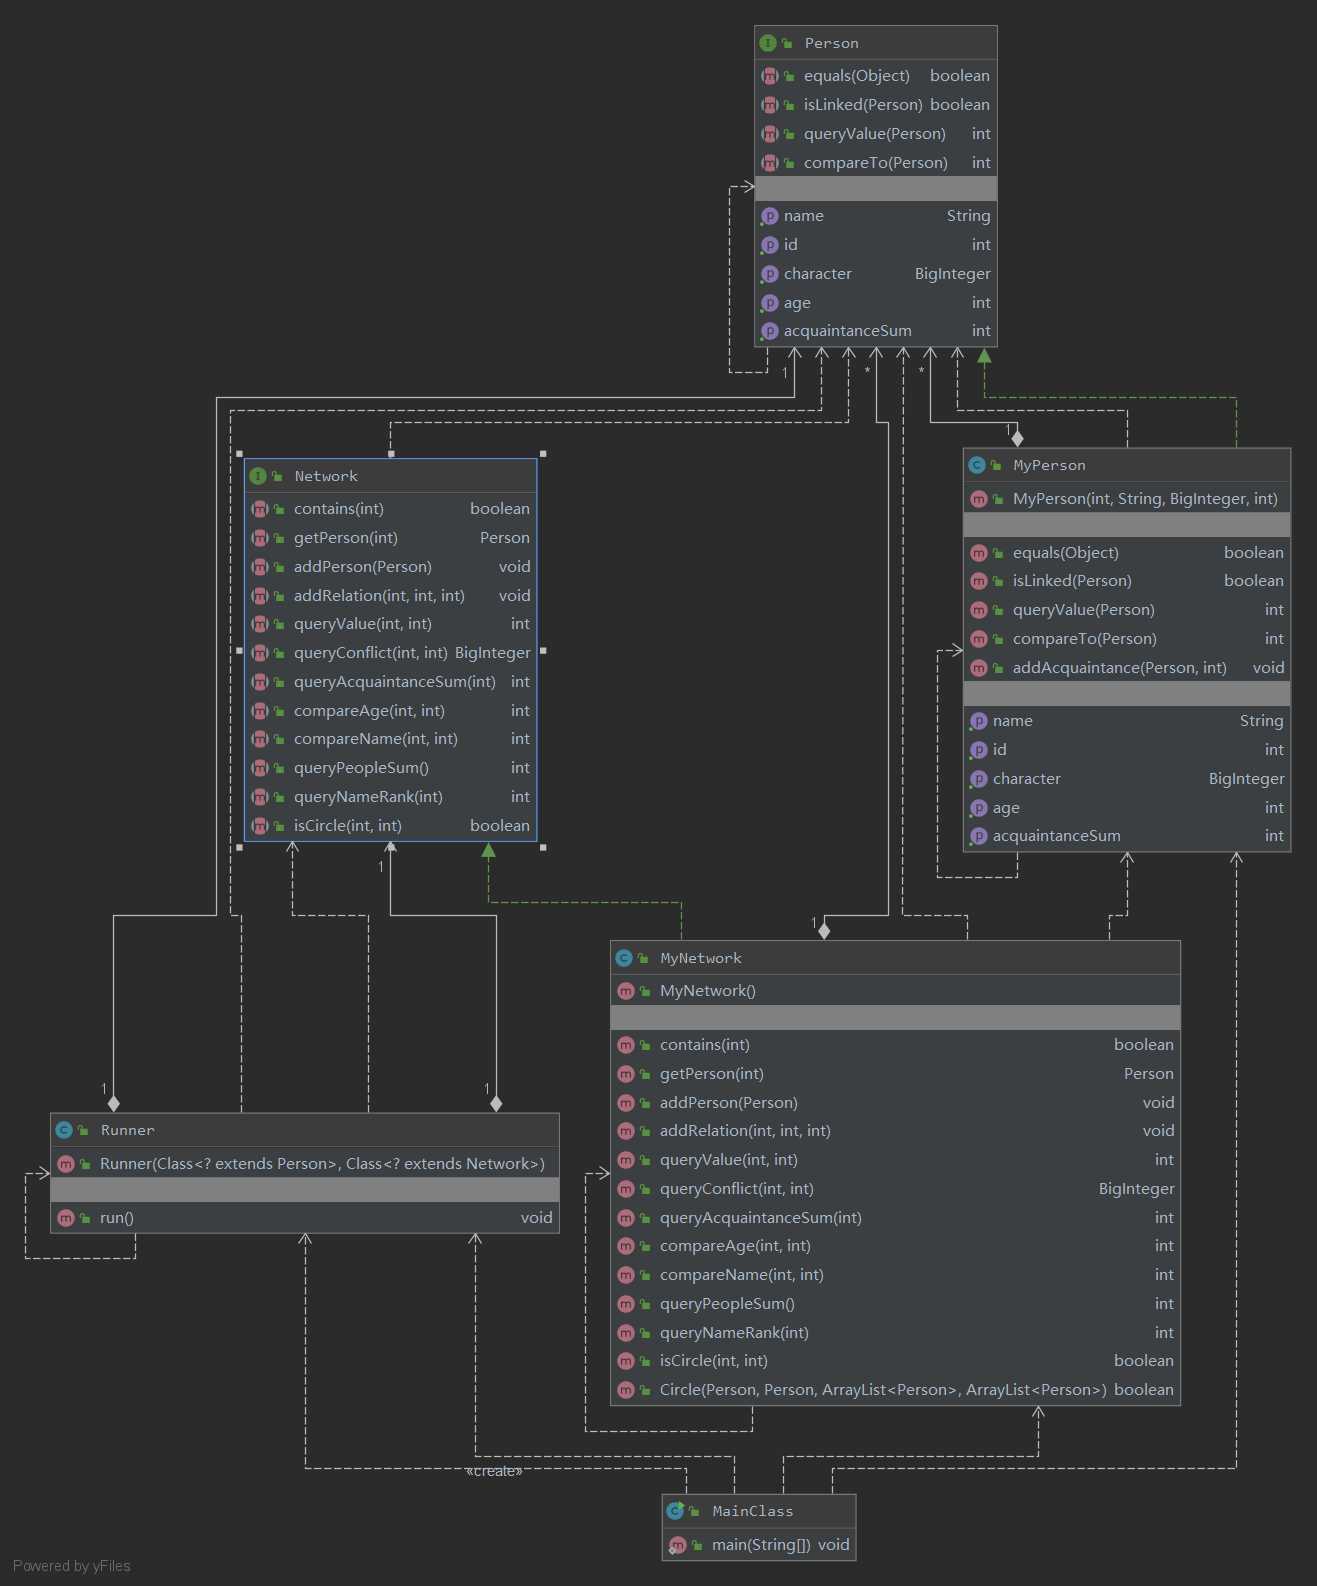Click the Runner class icon
This screenshot has height=1586, width=1317.
64,1130
